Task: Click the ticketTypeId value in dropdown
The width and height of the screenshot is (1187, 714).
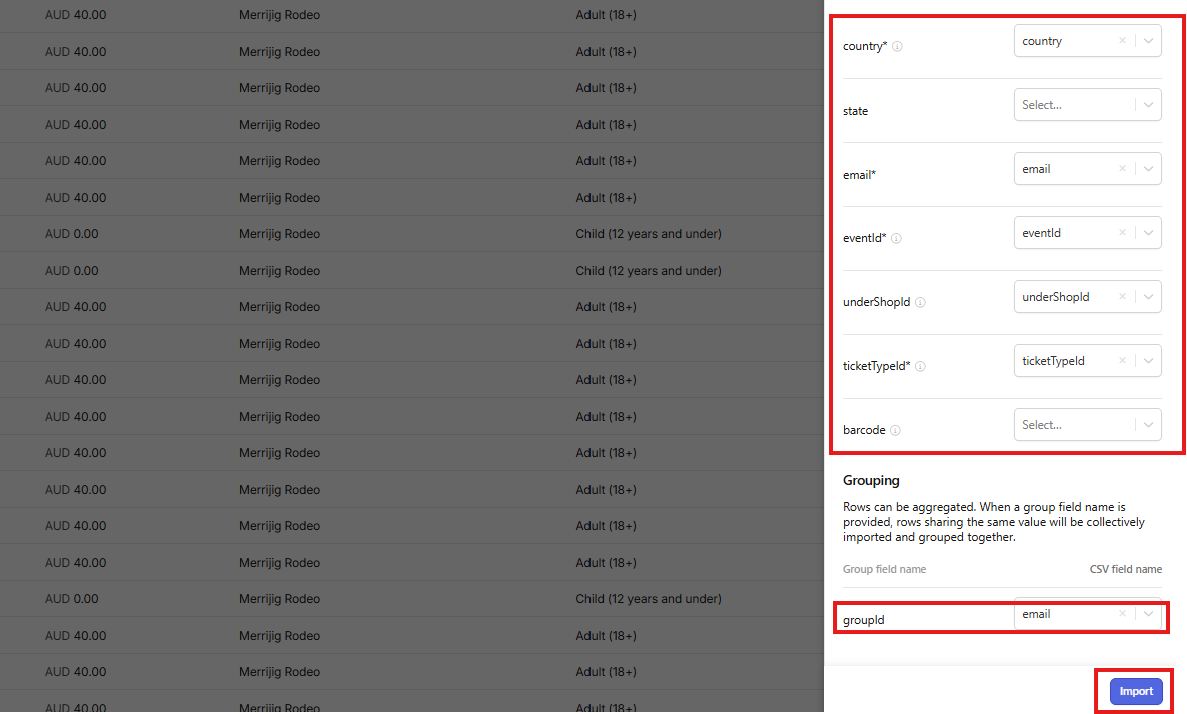Action: [x=1053, y=360]
